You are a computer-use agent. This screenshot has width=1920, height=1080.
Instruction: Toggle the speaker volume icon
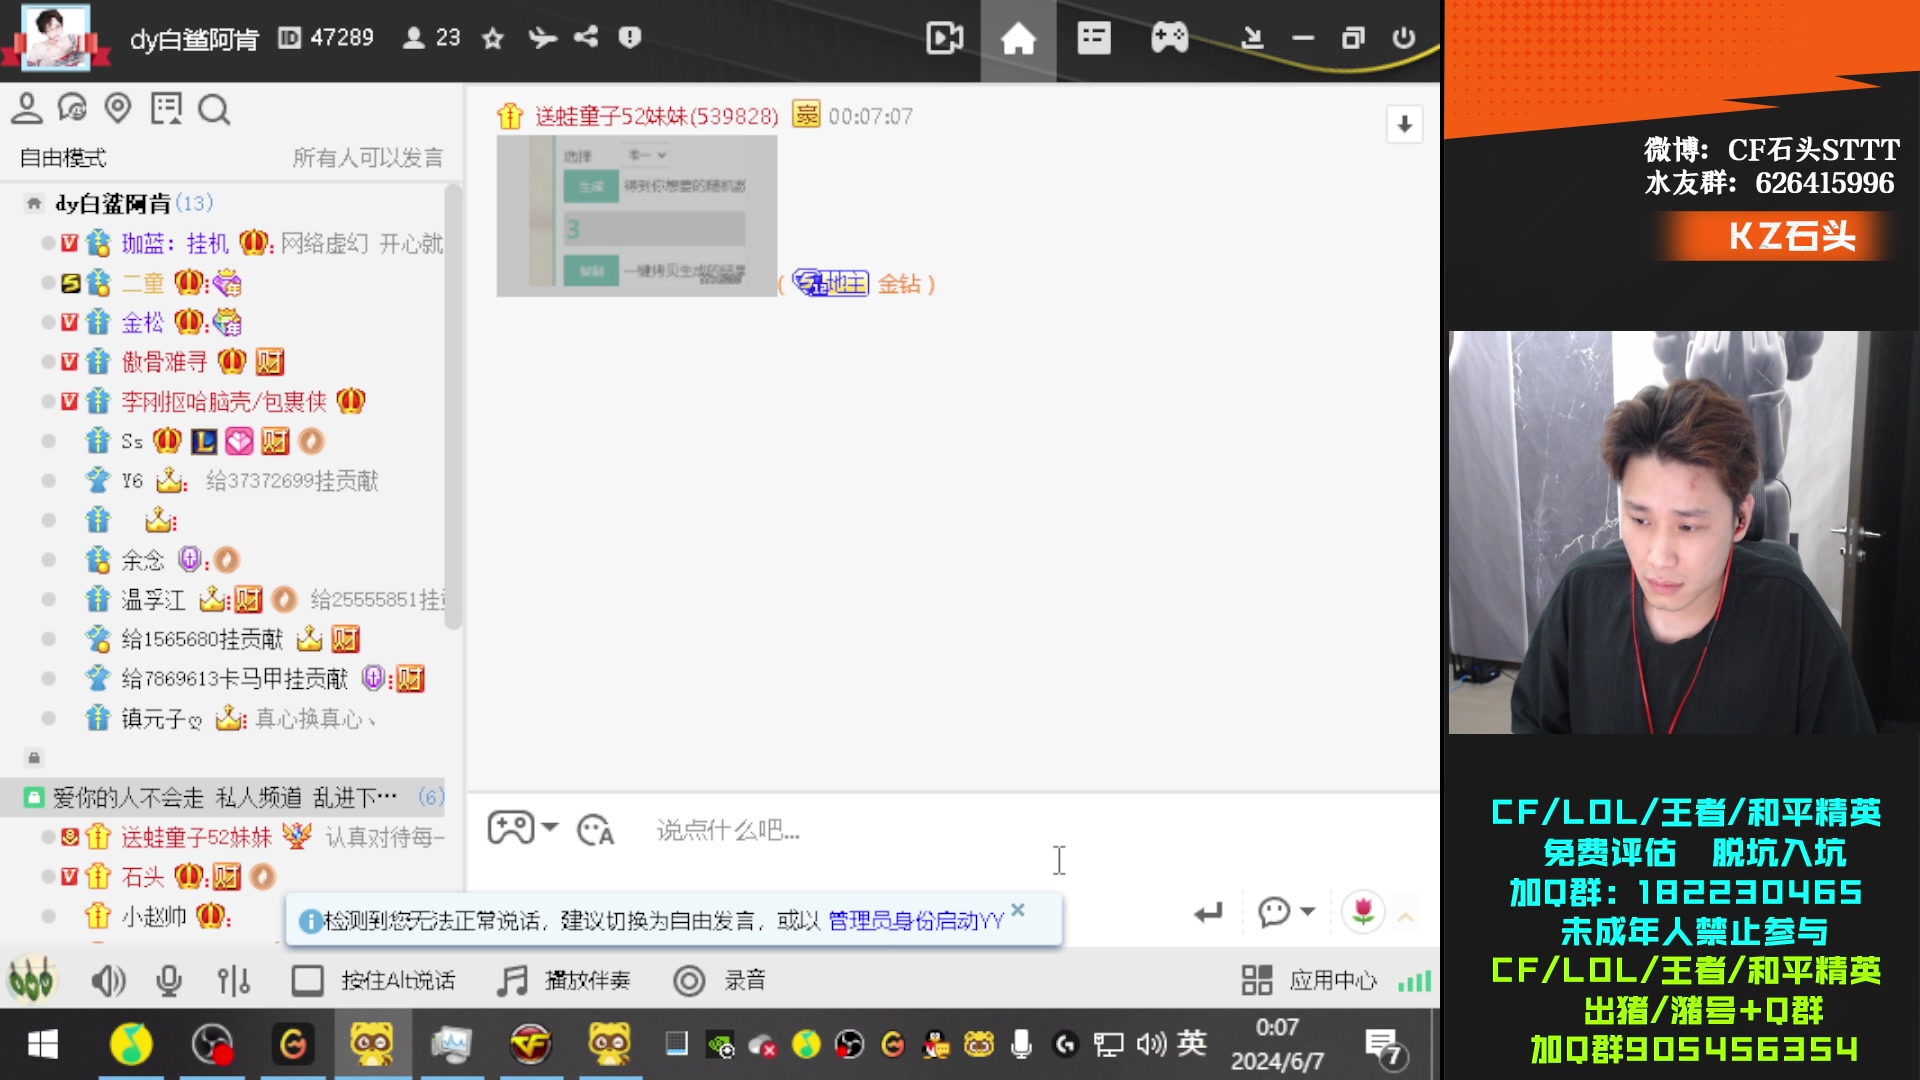107,981
